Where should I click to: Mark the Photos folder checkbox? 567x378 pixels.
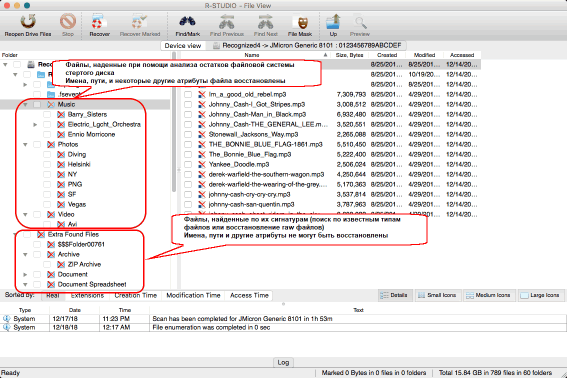(x=37, y=144)
